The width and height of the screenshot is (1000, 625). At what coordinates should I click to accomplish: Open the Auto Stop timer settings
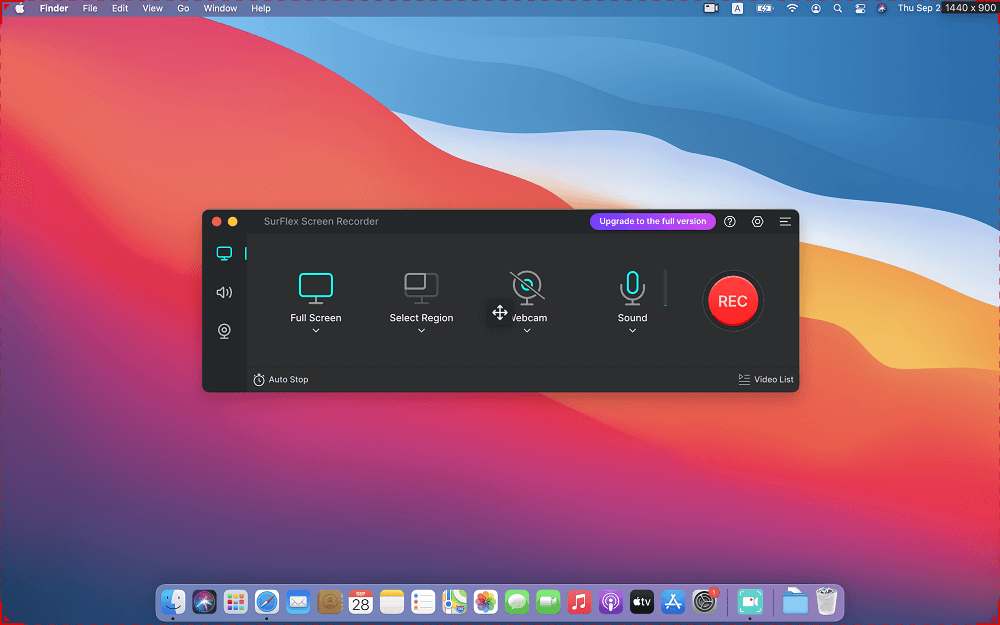(x=281, y=379)
